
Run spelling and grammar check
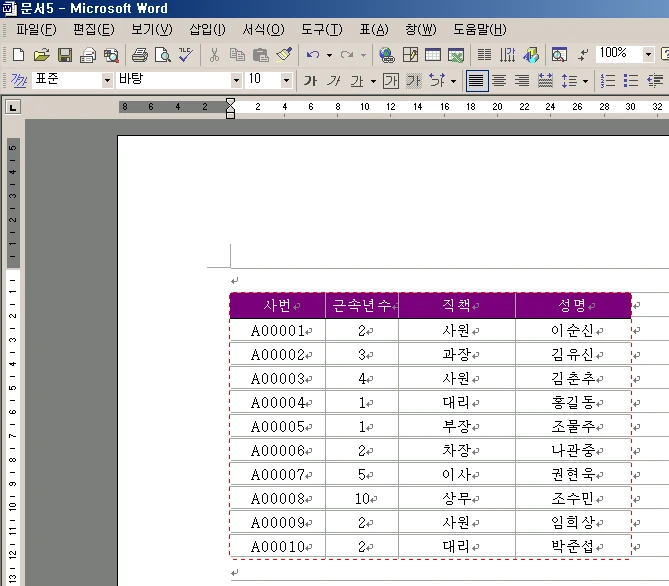click(185, 55)
